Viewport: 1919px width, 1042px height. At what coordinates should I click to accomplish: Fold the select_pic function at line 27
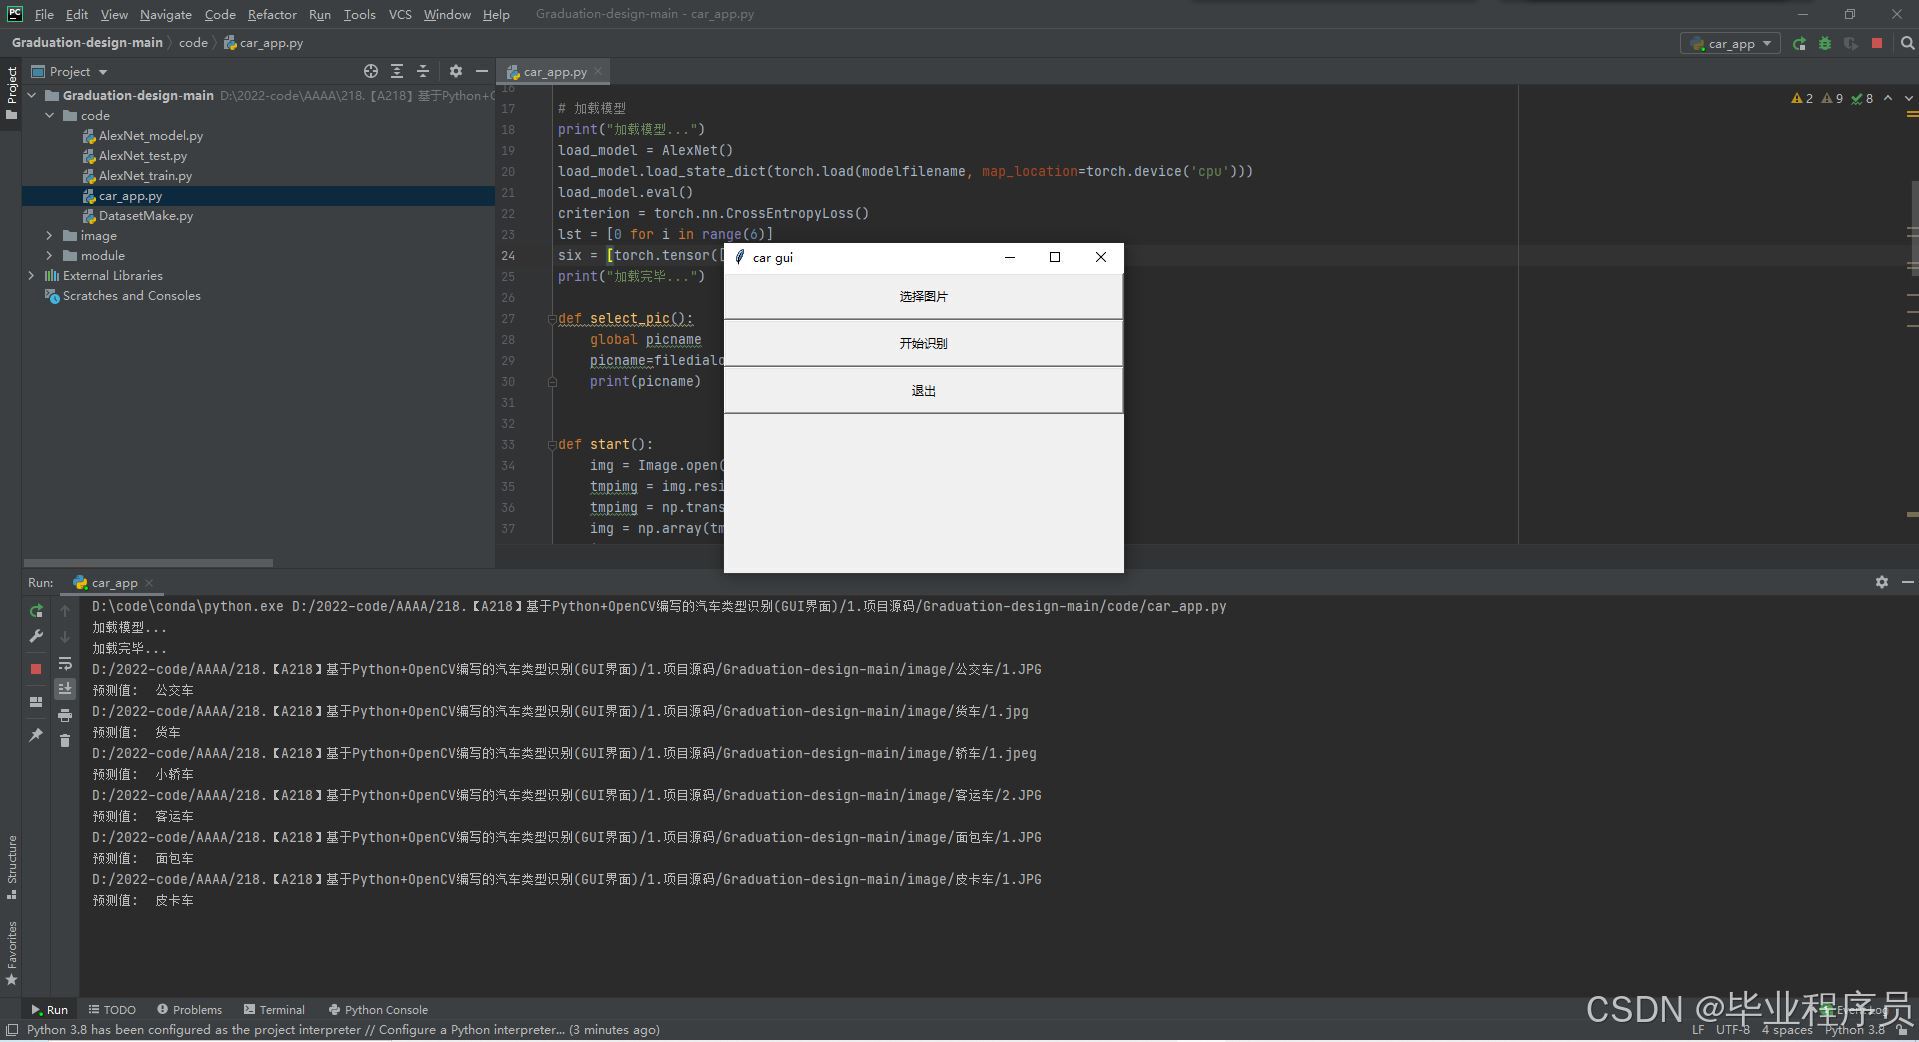tap(552, 319)
